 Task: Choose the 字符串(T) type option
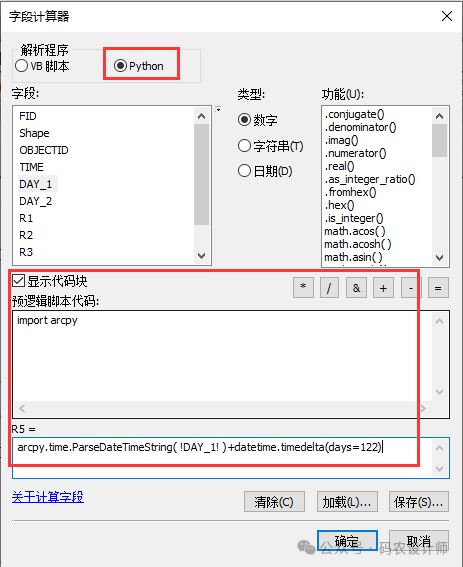click(x=244, y=146)
